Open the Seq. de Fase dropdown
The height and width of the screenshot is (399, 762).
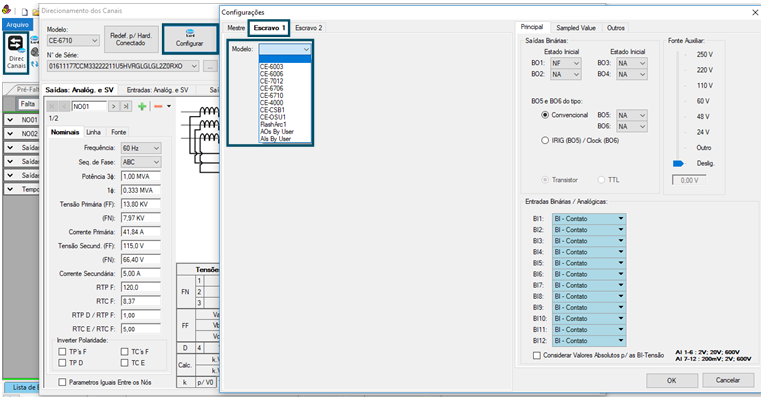(x=141, y=162)
